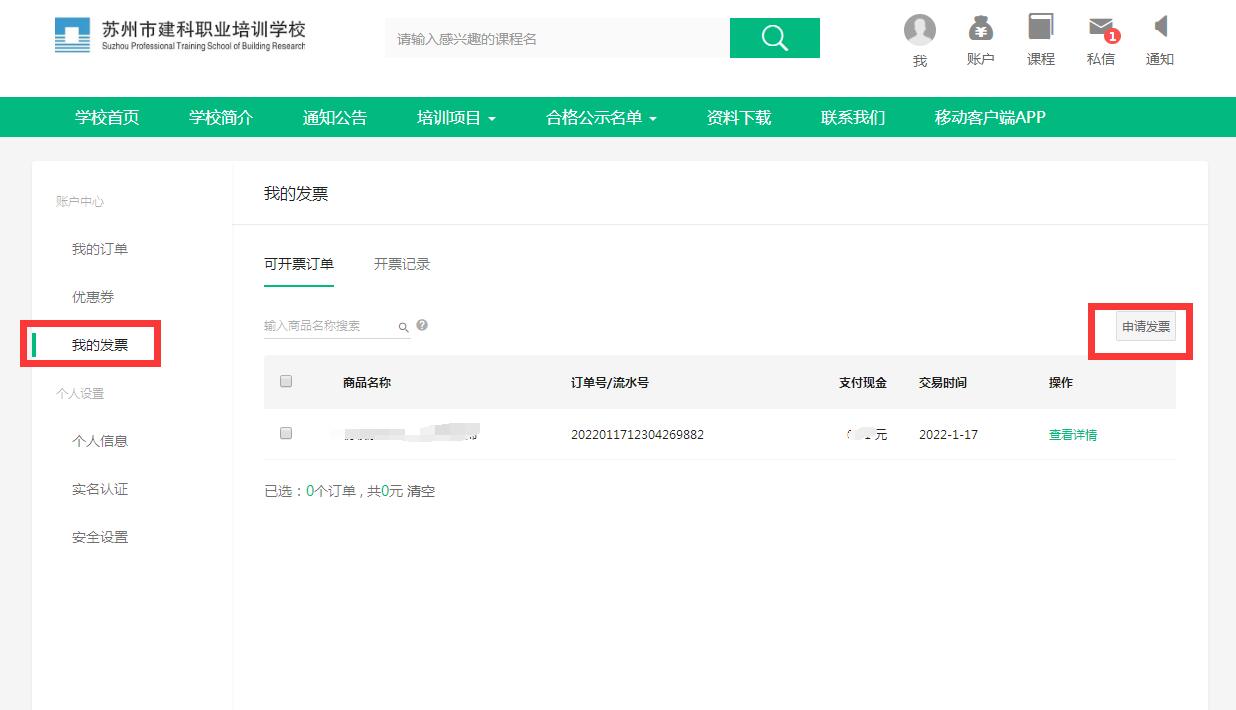
Task: Switch to the 开票记录 tab
Action: pos(402,264)
